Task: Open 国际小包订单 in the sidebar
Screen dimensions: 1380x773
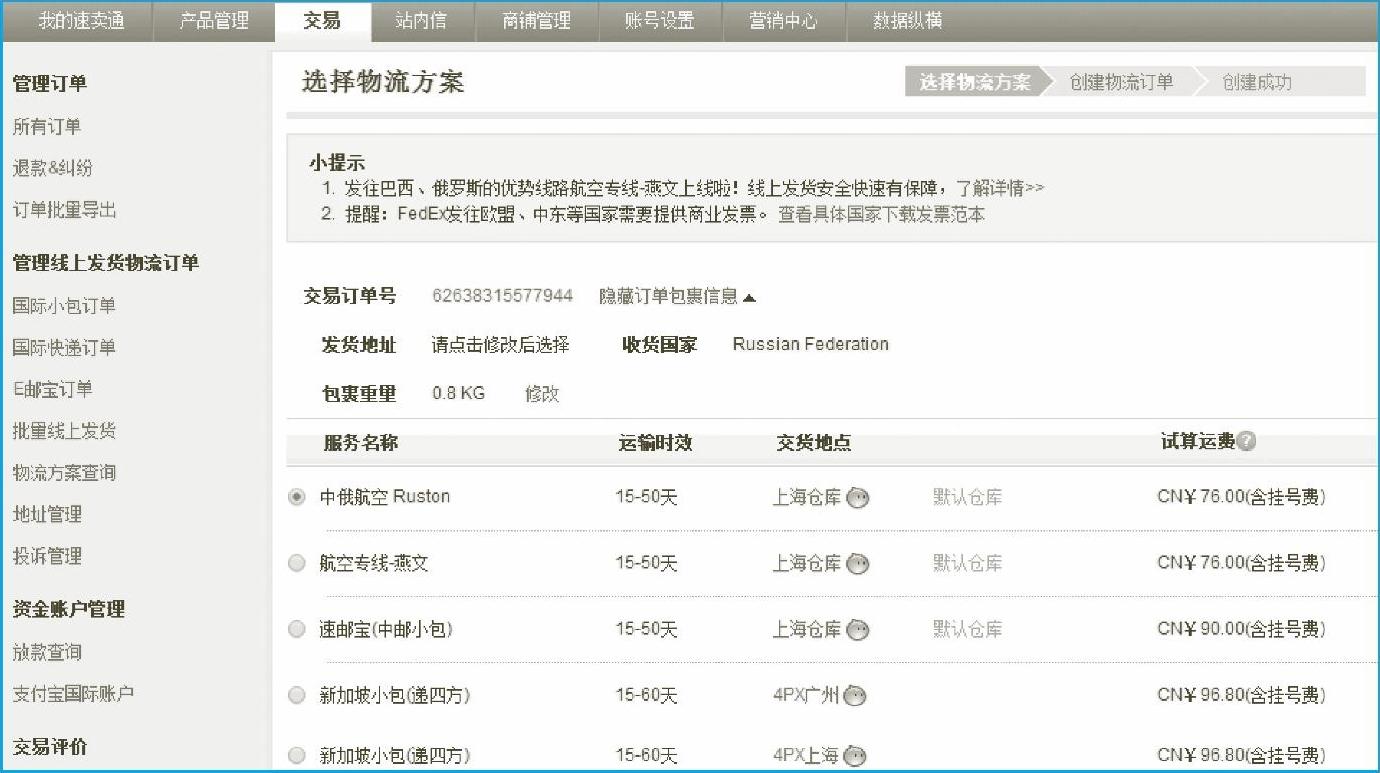Action: (64, 306)
